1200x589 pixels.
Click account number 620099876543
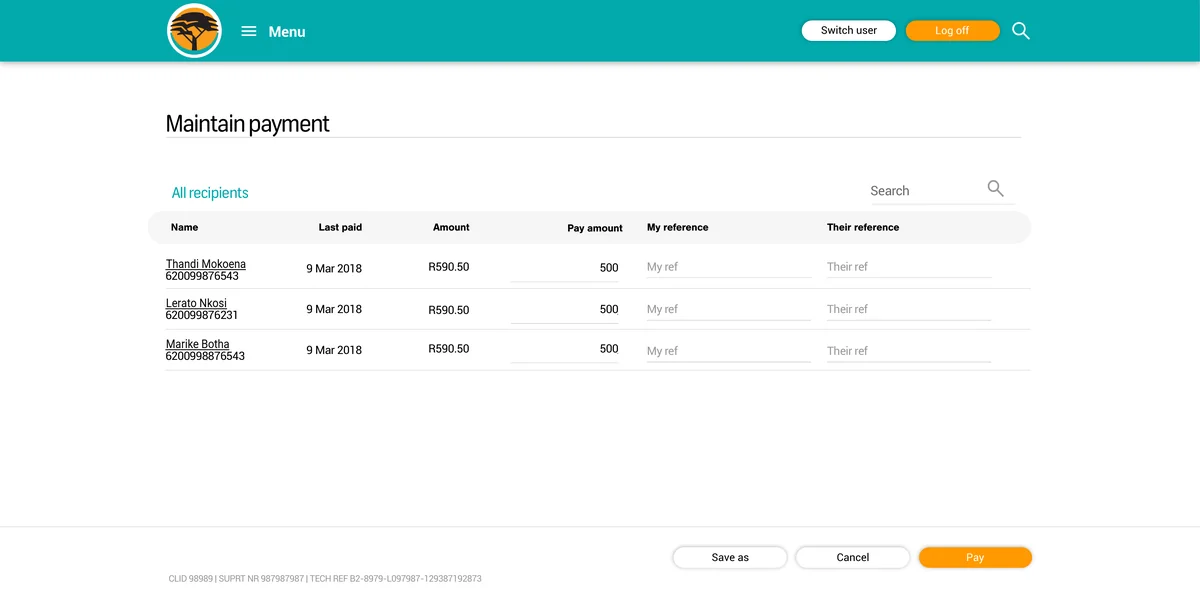[202, 276]
